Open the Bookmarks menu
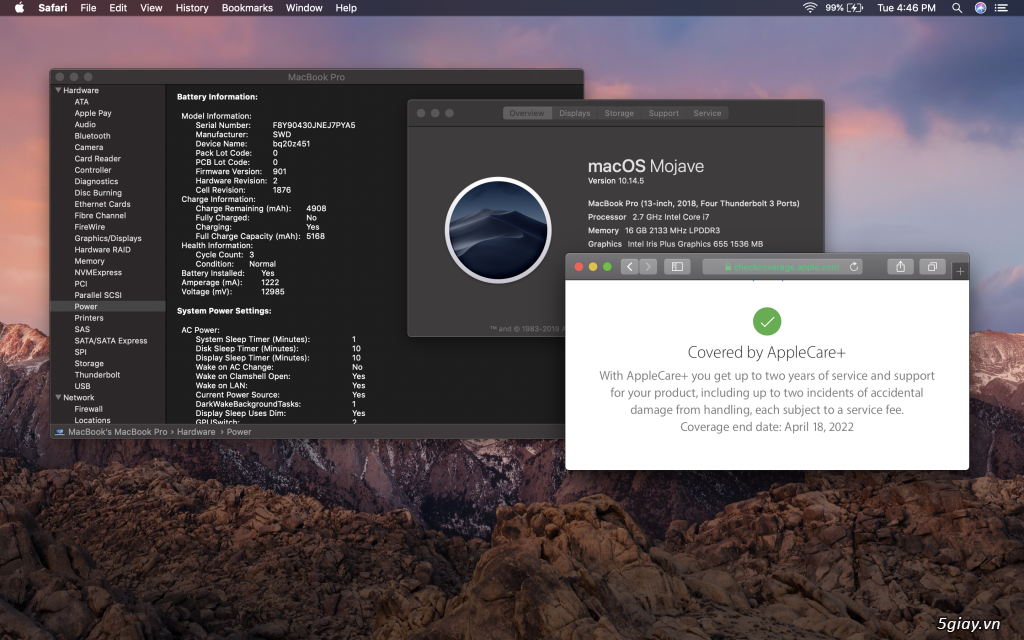Screen dimensions: 1024x640 pyautogui.click(x=247, y=8)
